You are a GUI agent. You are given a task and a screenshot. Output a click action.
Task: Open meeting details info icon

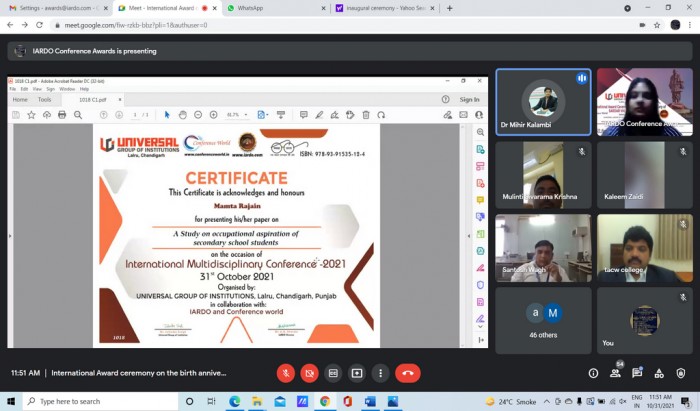click(593, 373)
